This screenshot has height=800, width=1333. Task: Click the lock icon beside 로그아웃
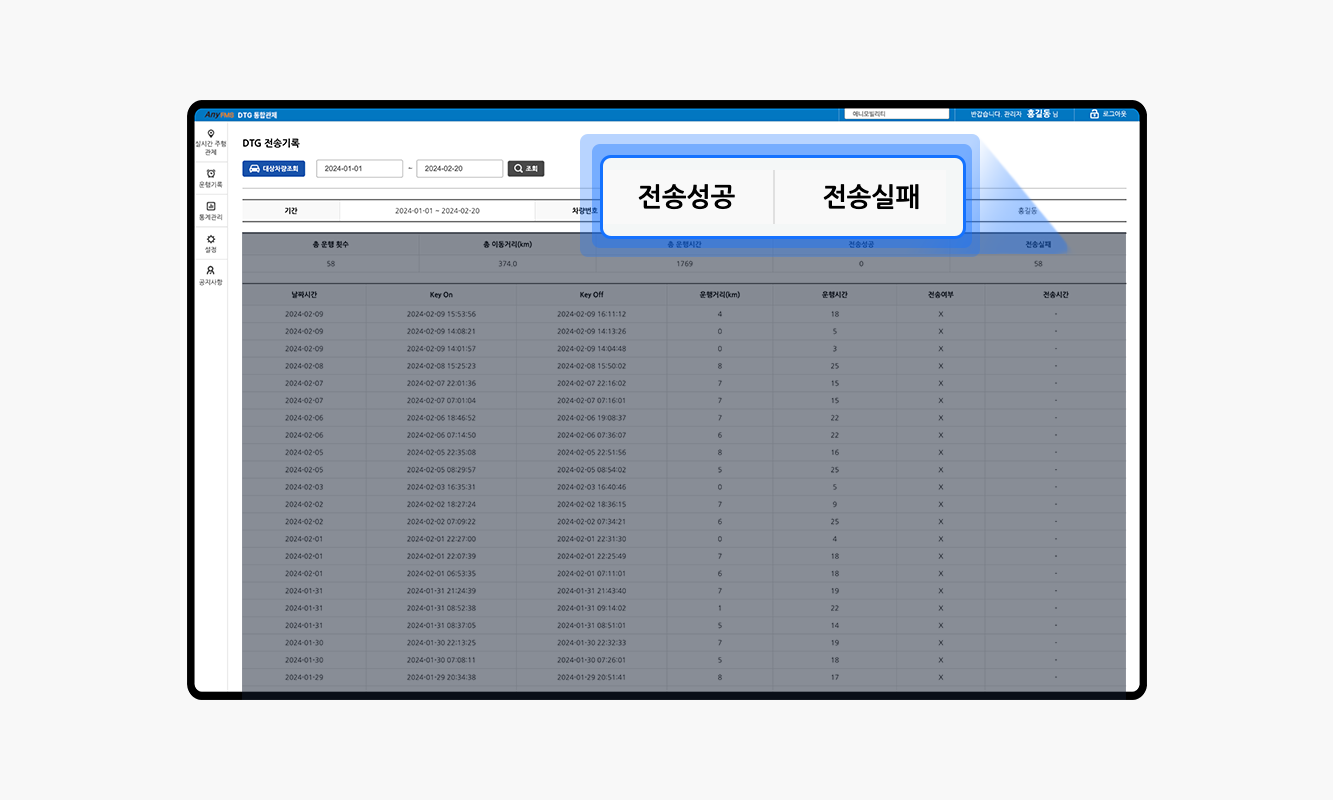1094,114
